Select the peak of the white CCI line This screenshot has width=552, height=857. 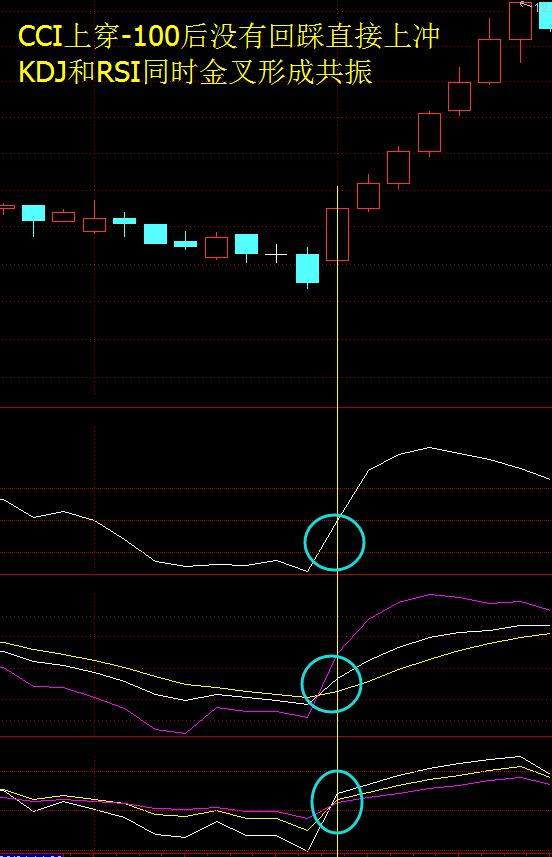(429, 447)
